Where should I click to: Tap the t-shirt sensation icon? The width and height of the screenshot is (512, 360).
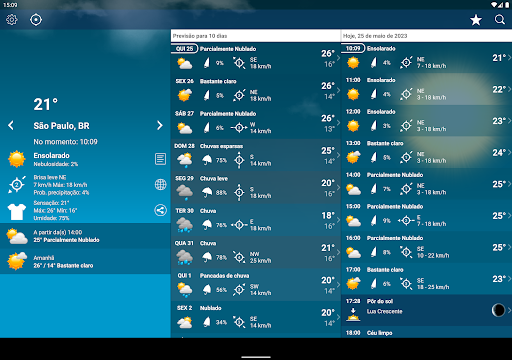click(x=17, y=212)
